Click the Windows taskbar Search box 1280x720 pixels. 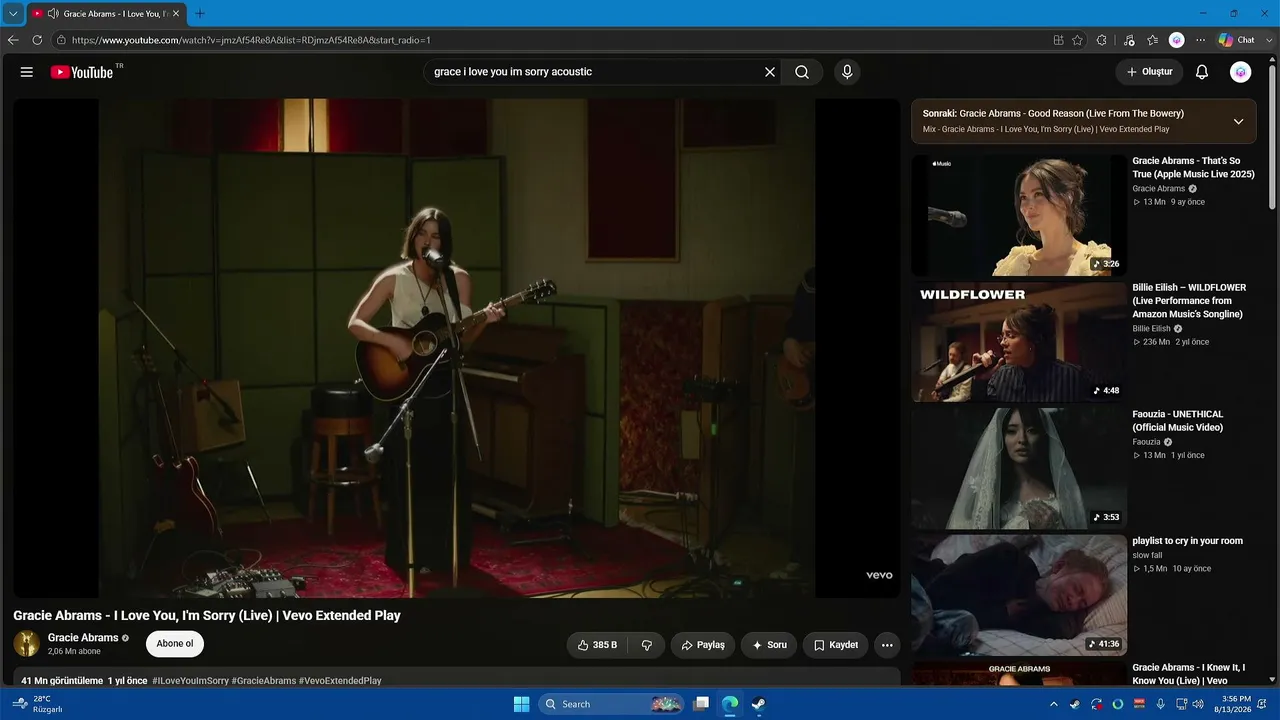click(613, 704)
